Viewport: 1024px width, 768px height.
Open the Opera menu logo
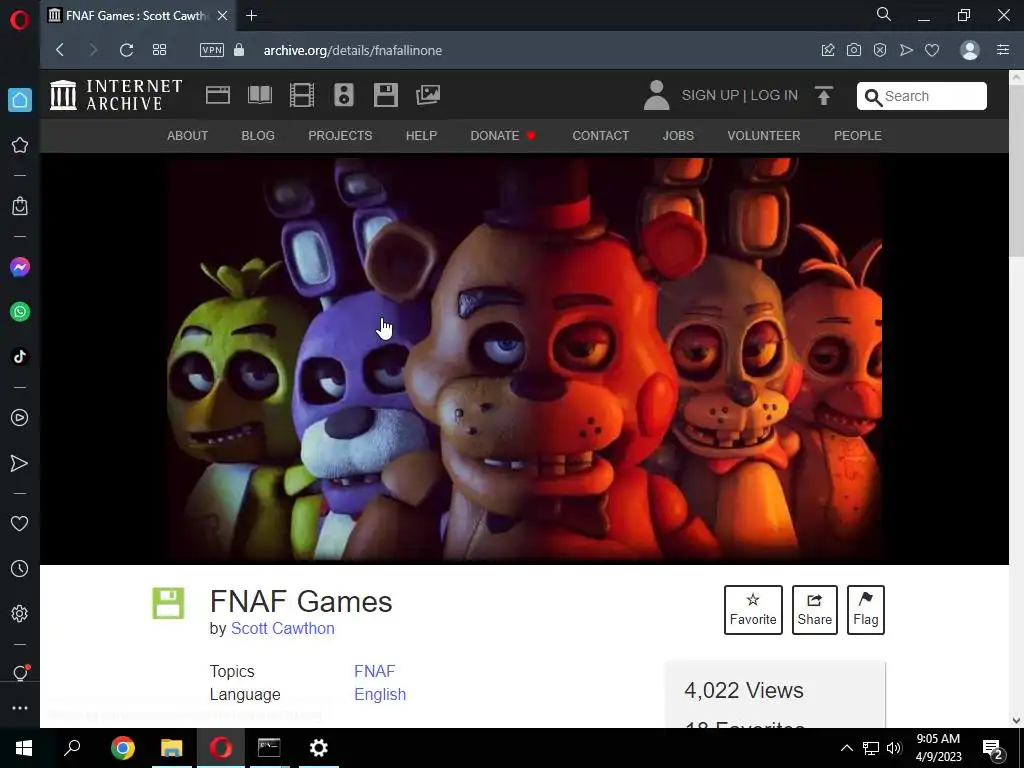point(20,20)
